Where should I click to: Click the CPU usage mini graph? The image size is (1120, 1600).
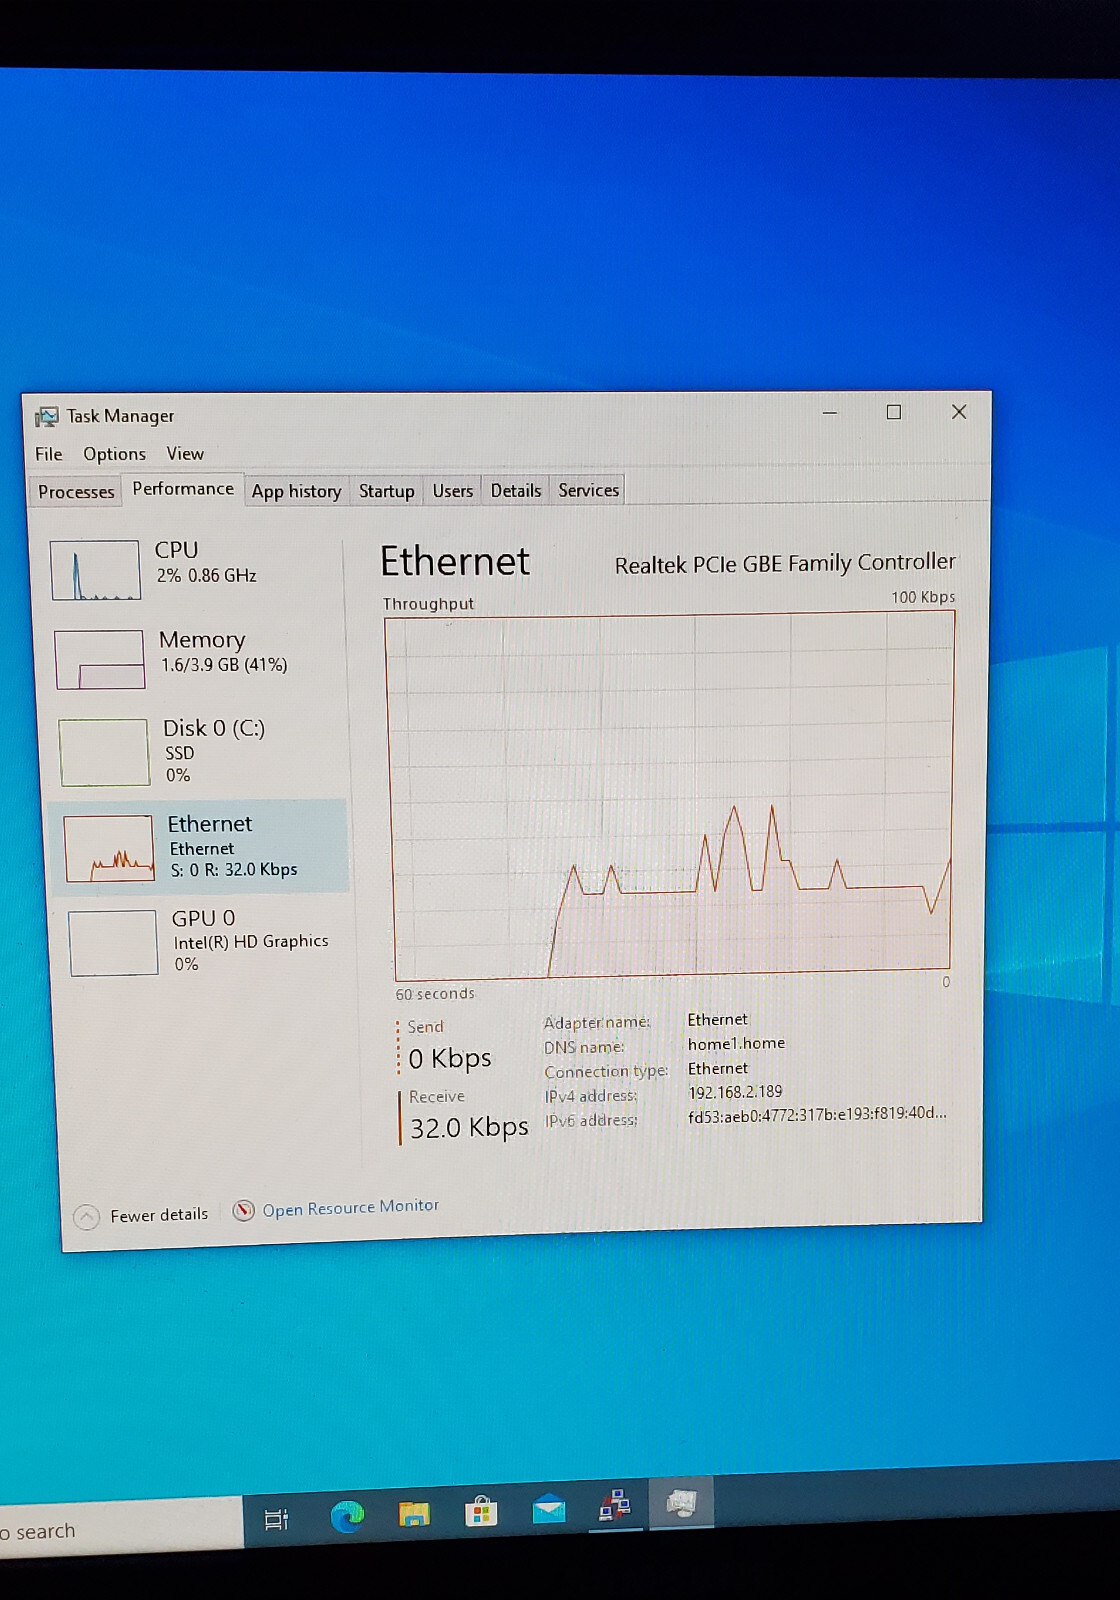coord(95,570)
